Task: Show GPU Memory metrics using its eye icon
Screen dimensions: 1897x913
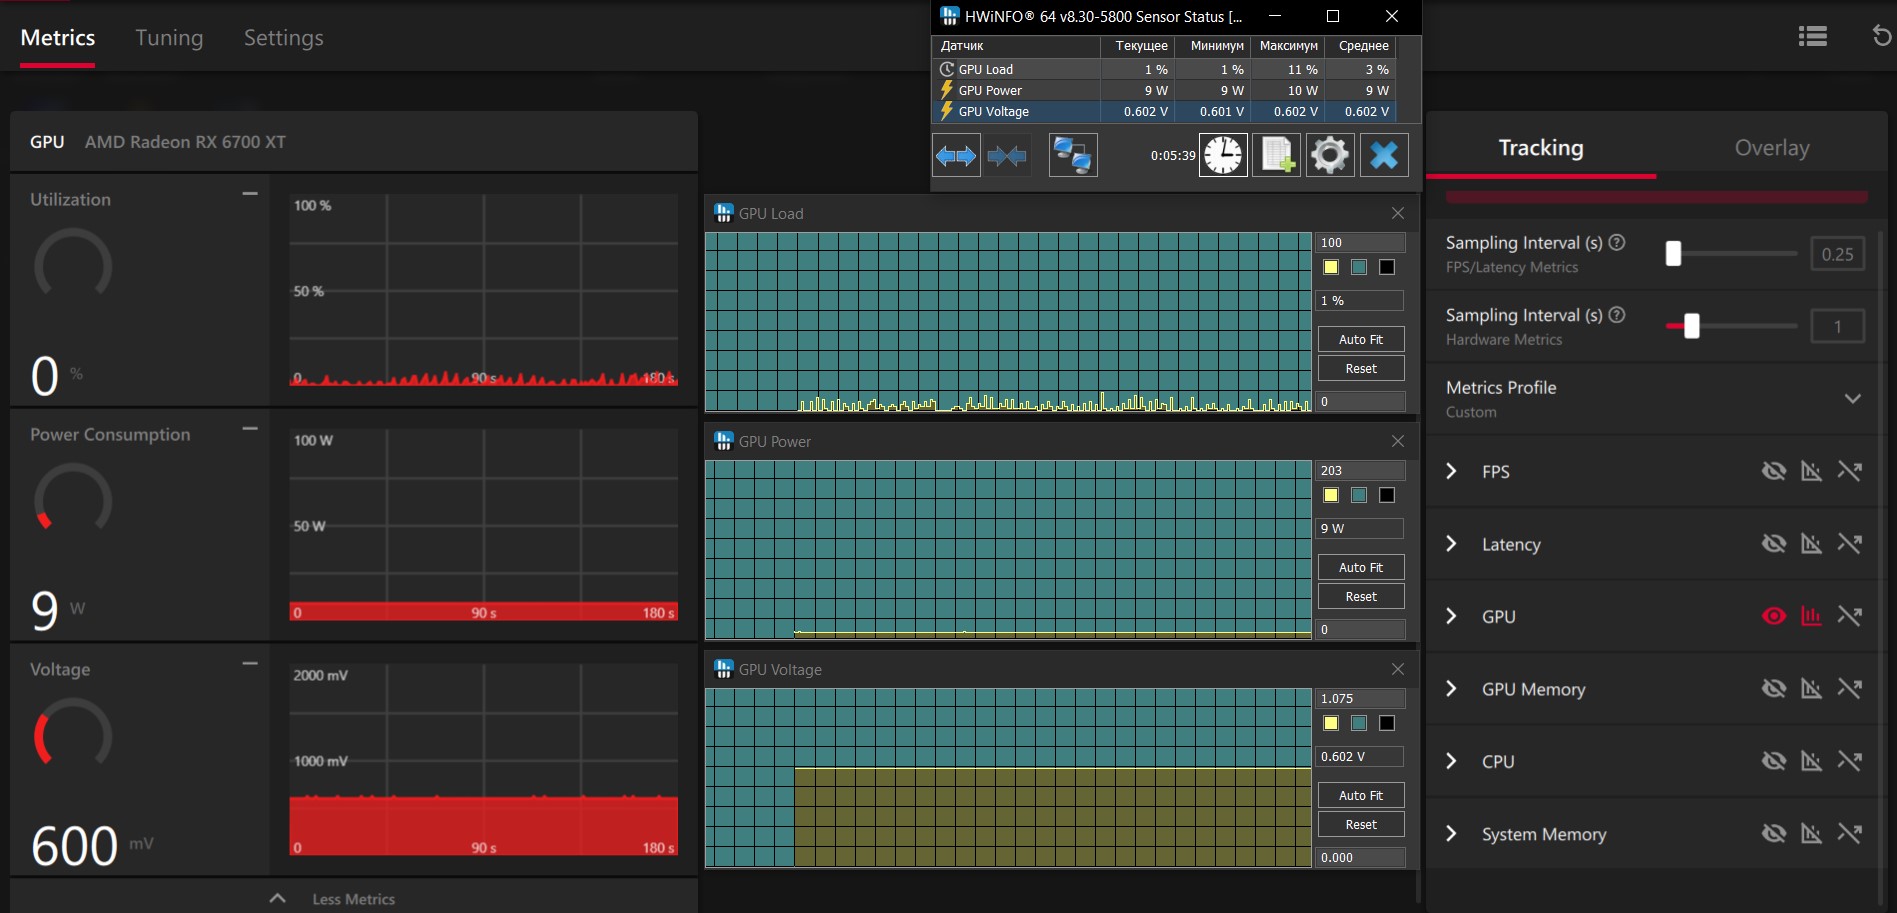Action: pyautogui.click(x=1774, y=688)
